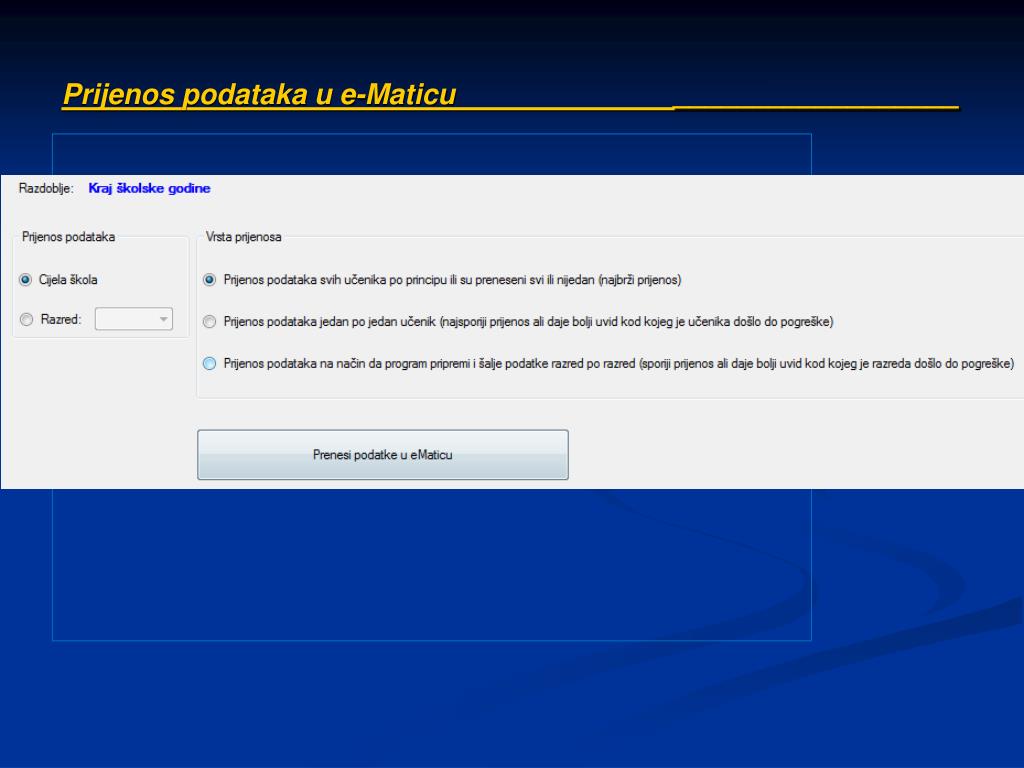
Task: Open the Razred class dropdown
Action: [134, 319]
